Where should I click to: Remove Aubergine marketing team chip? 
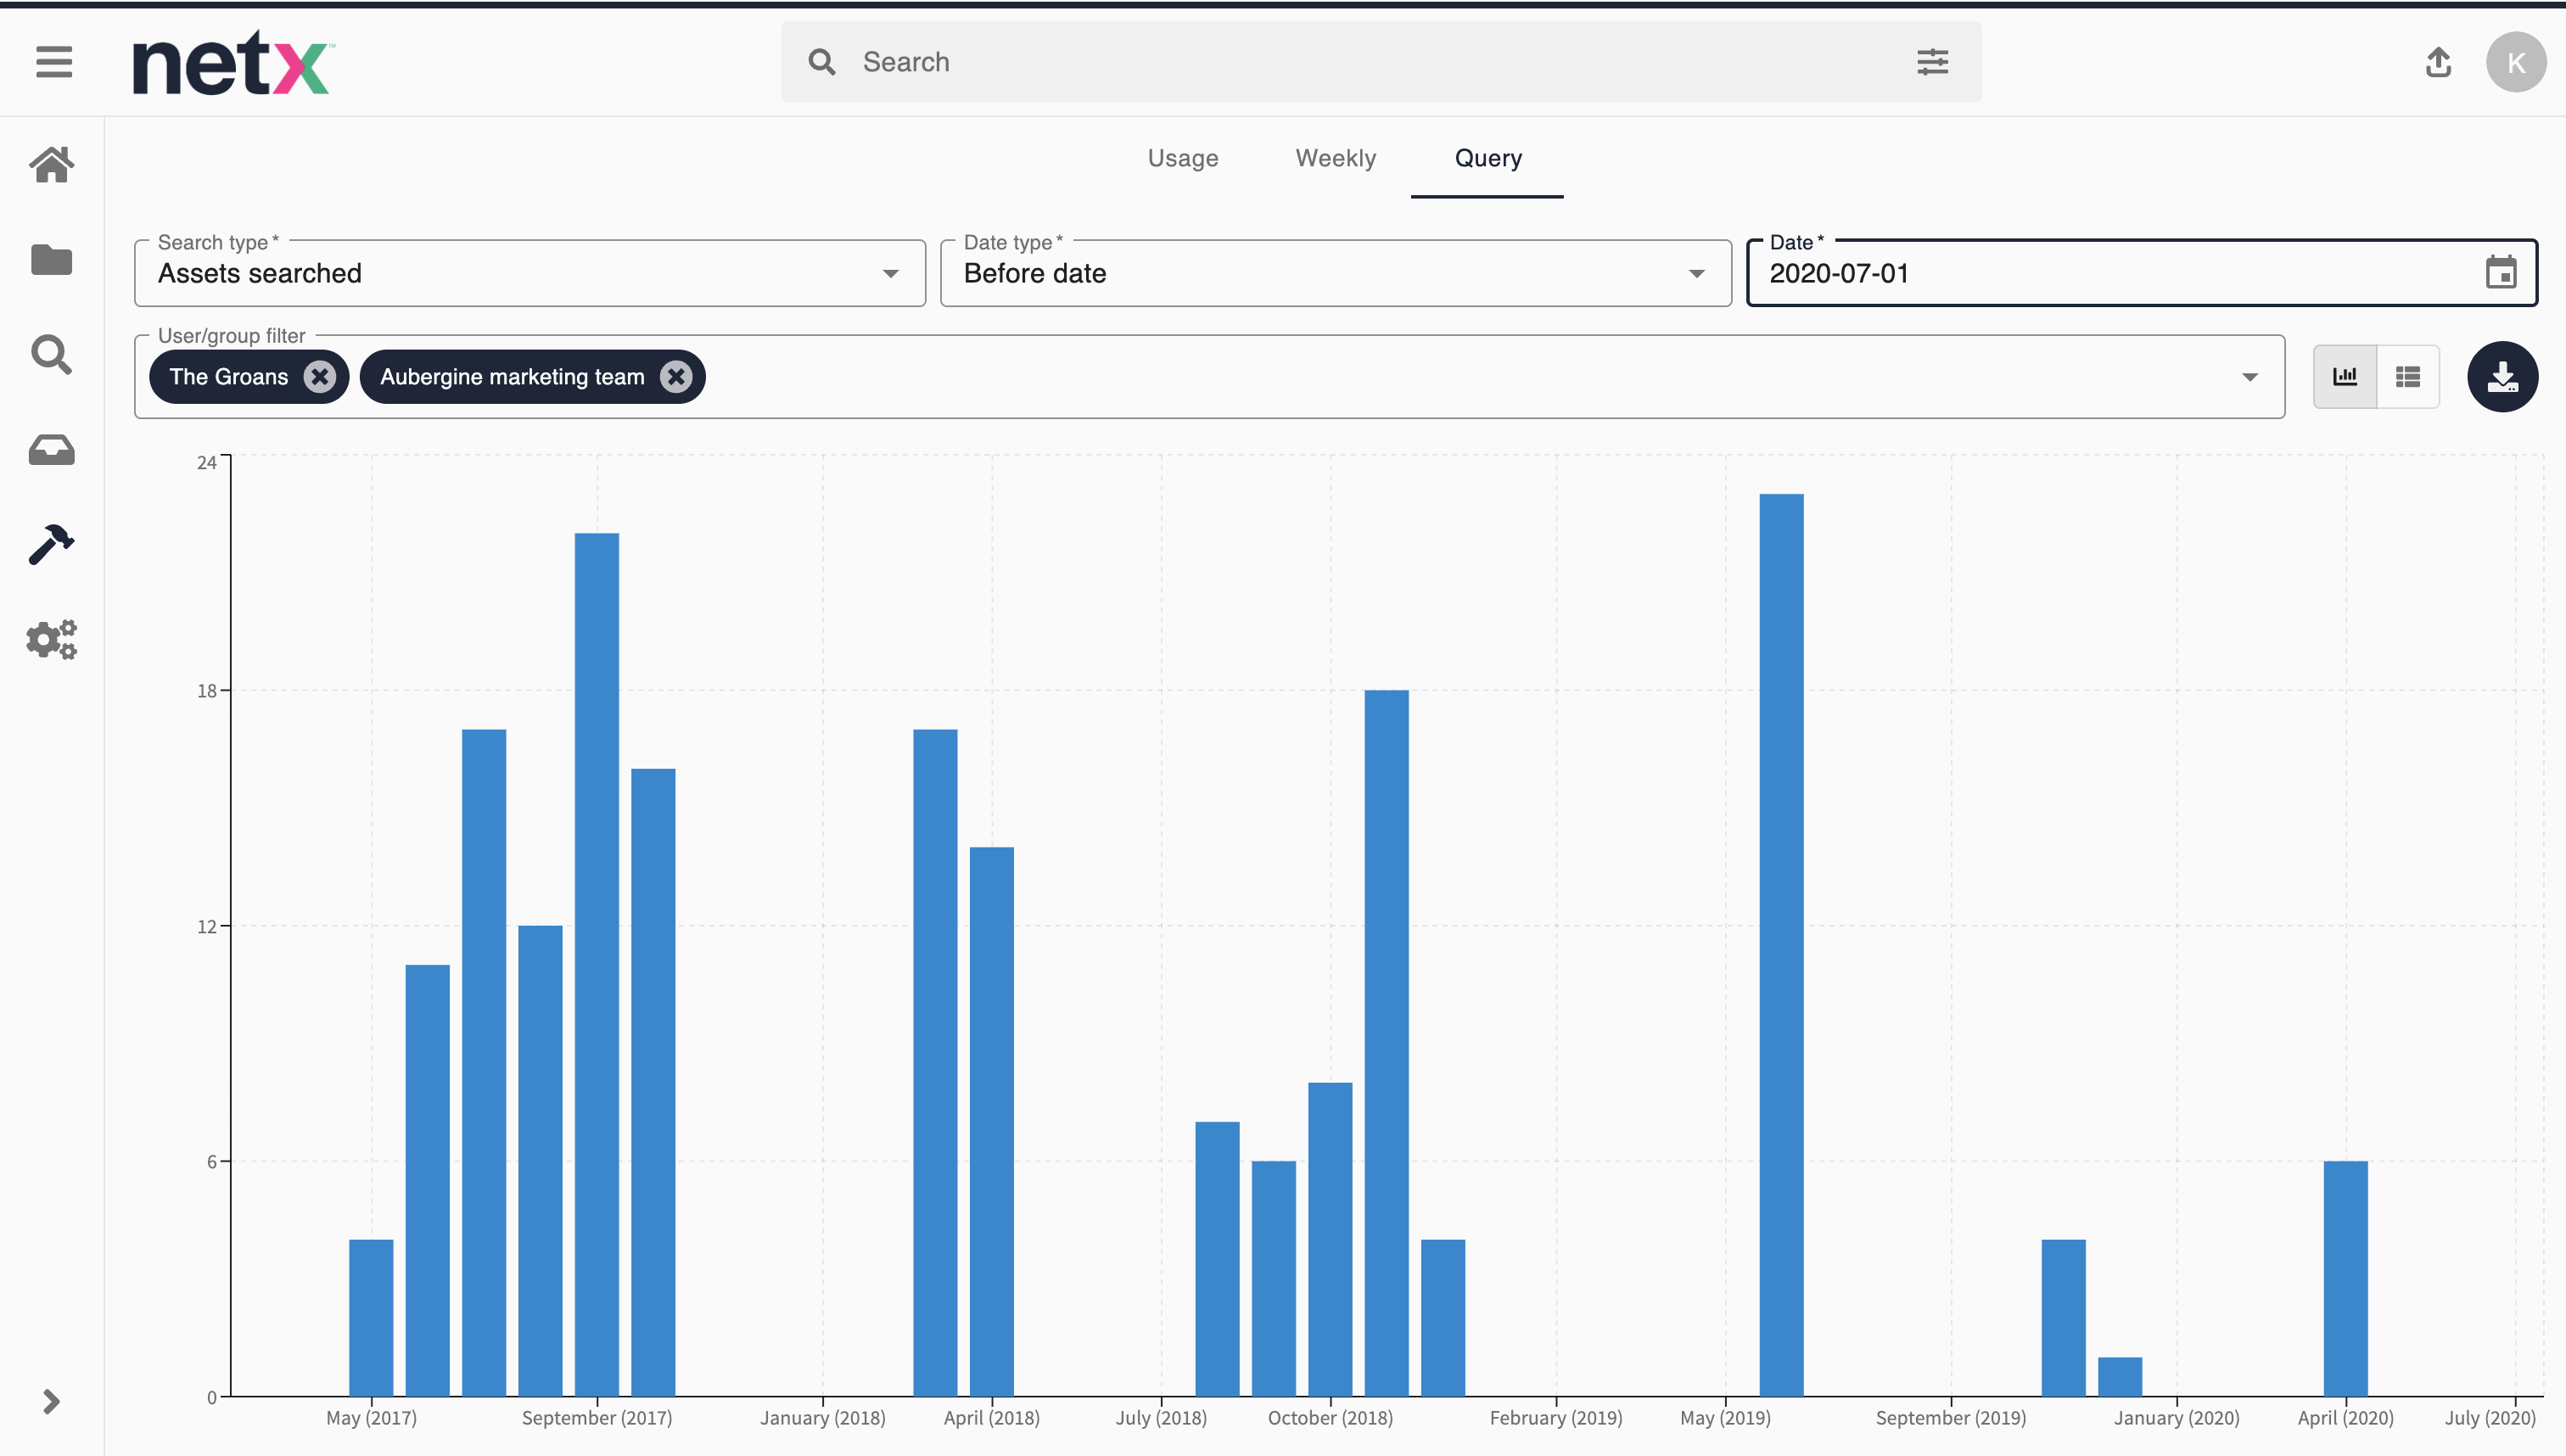676,377
